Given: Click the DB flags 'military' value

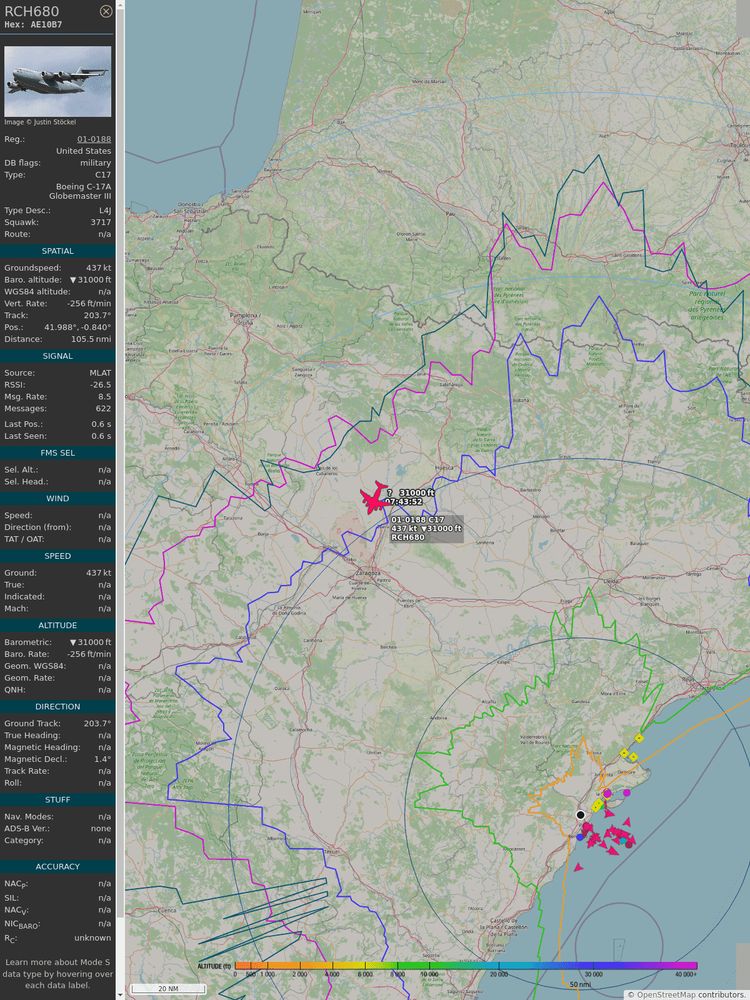Looking at the screenshot, I should [x=96, y=163].
